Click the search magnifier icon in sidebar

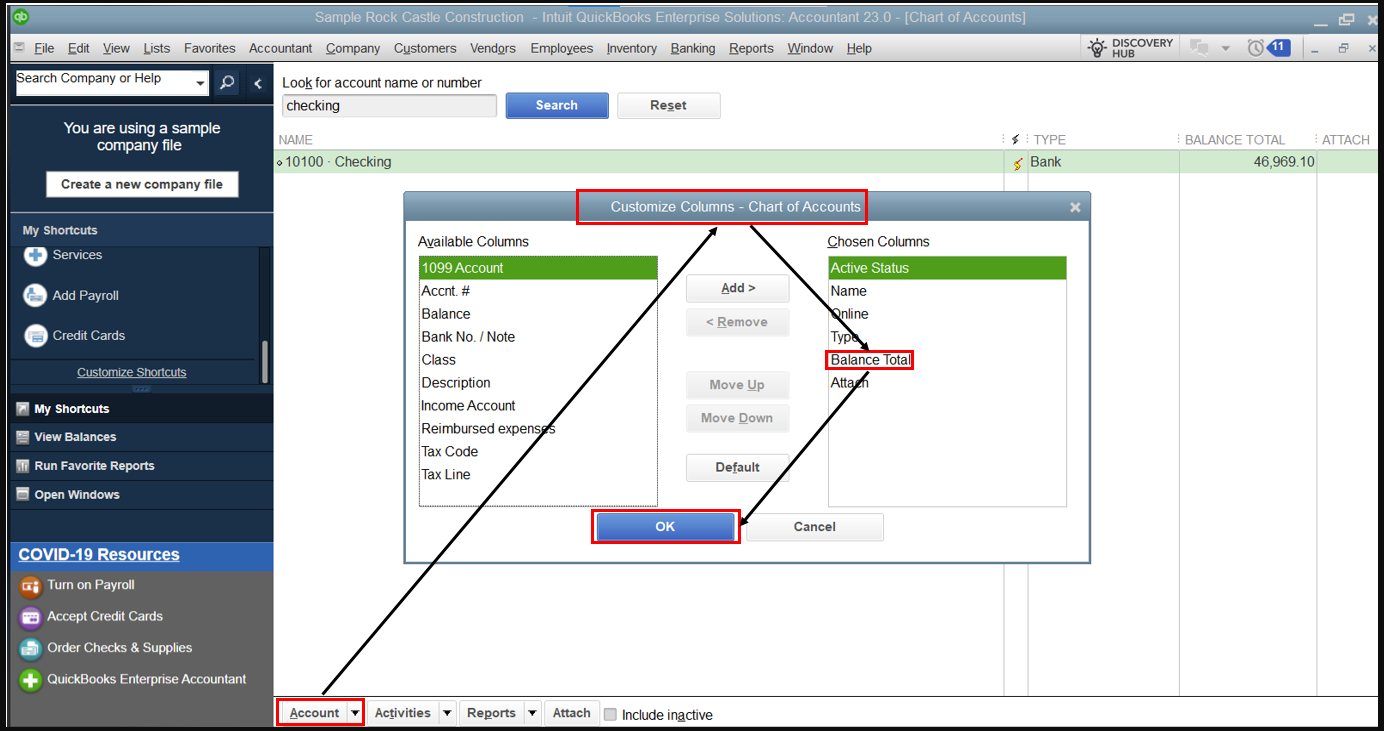click(x=227, y=83)
